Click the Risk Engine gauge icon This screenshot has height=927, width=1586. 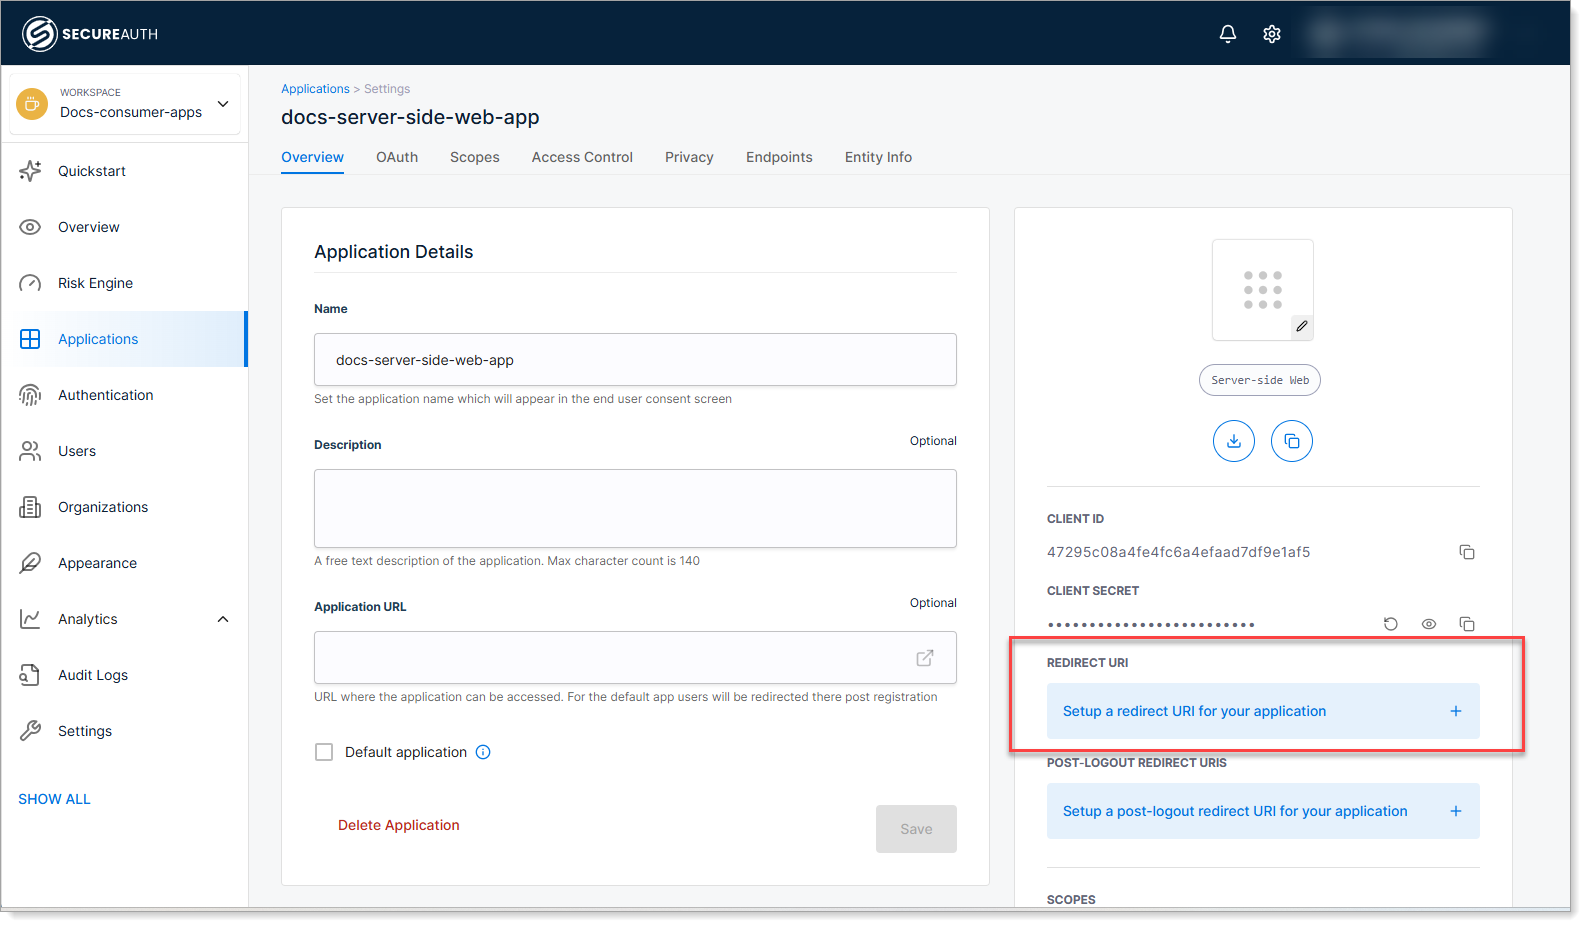30,283
